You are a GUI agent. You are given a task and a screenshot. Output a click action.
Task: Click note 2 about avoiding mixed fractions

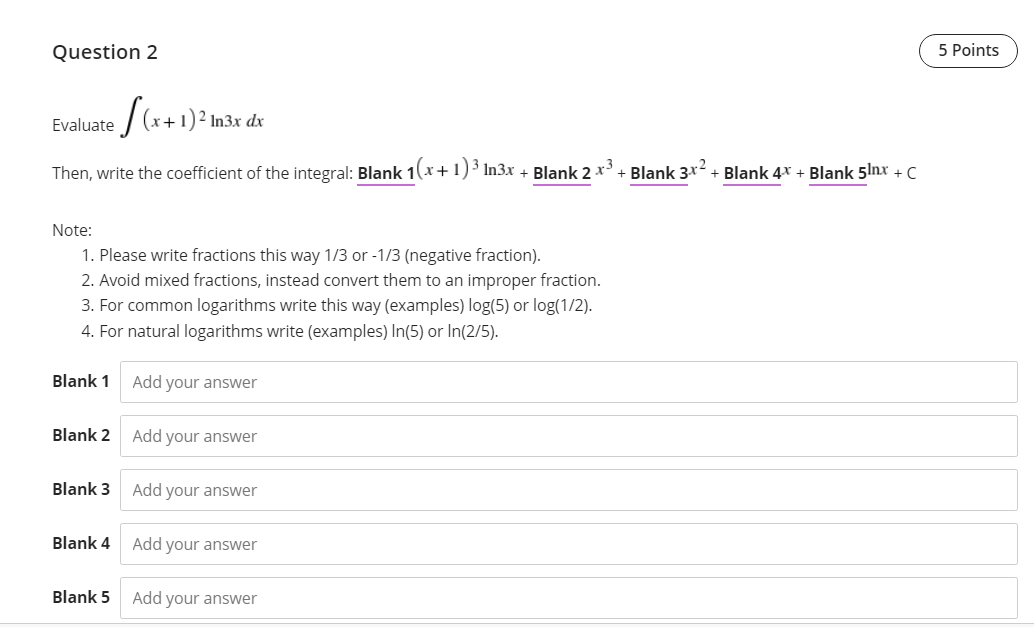click(x=348, y=280)
